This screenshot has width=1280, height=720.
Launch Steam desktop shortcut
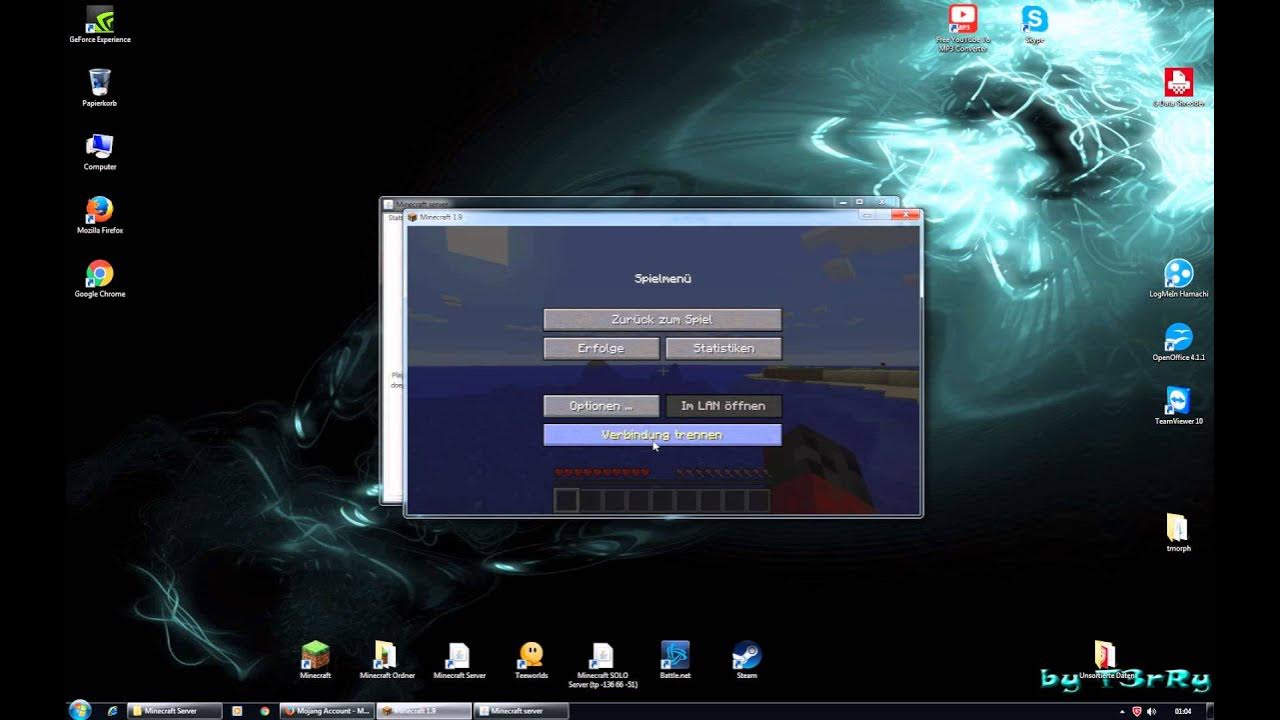tap(747, 660)
